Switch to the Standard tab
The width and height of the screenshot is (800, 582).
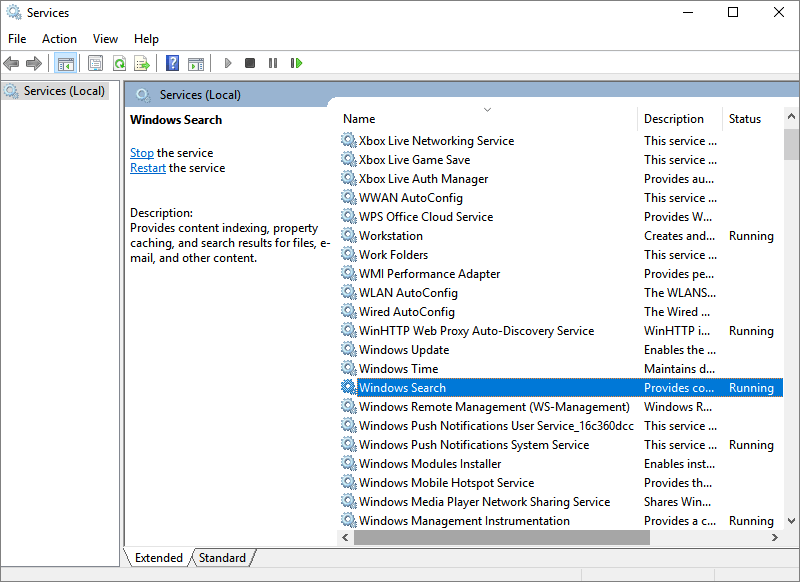222,557
